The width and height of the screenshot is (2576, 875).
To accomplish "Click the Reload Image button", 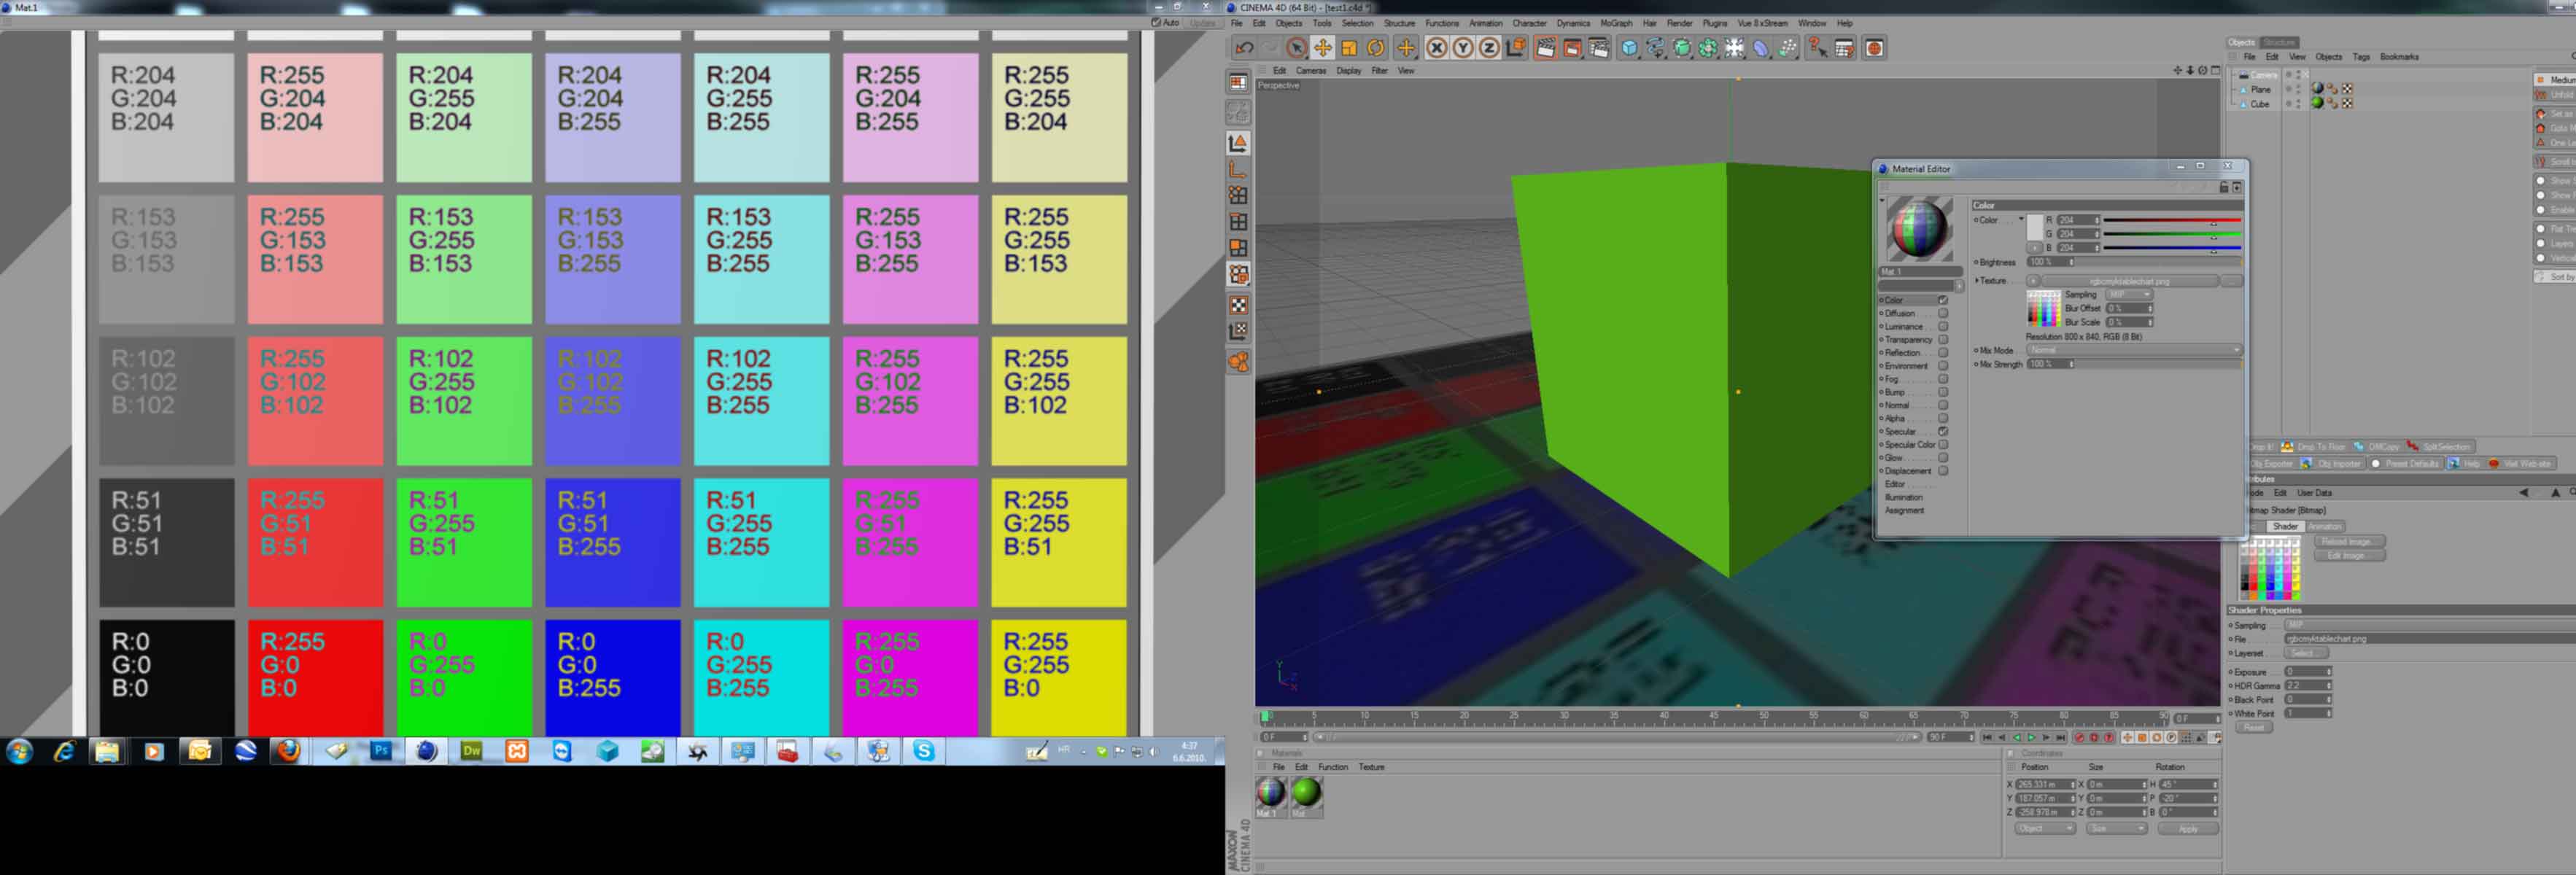I will (2349, 541).
